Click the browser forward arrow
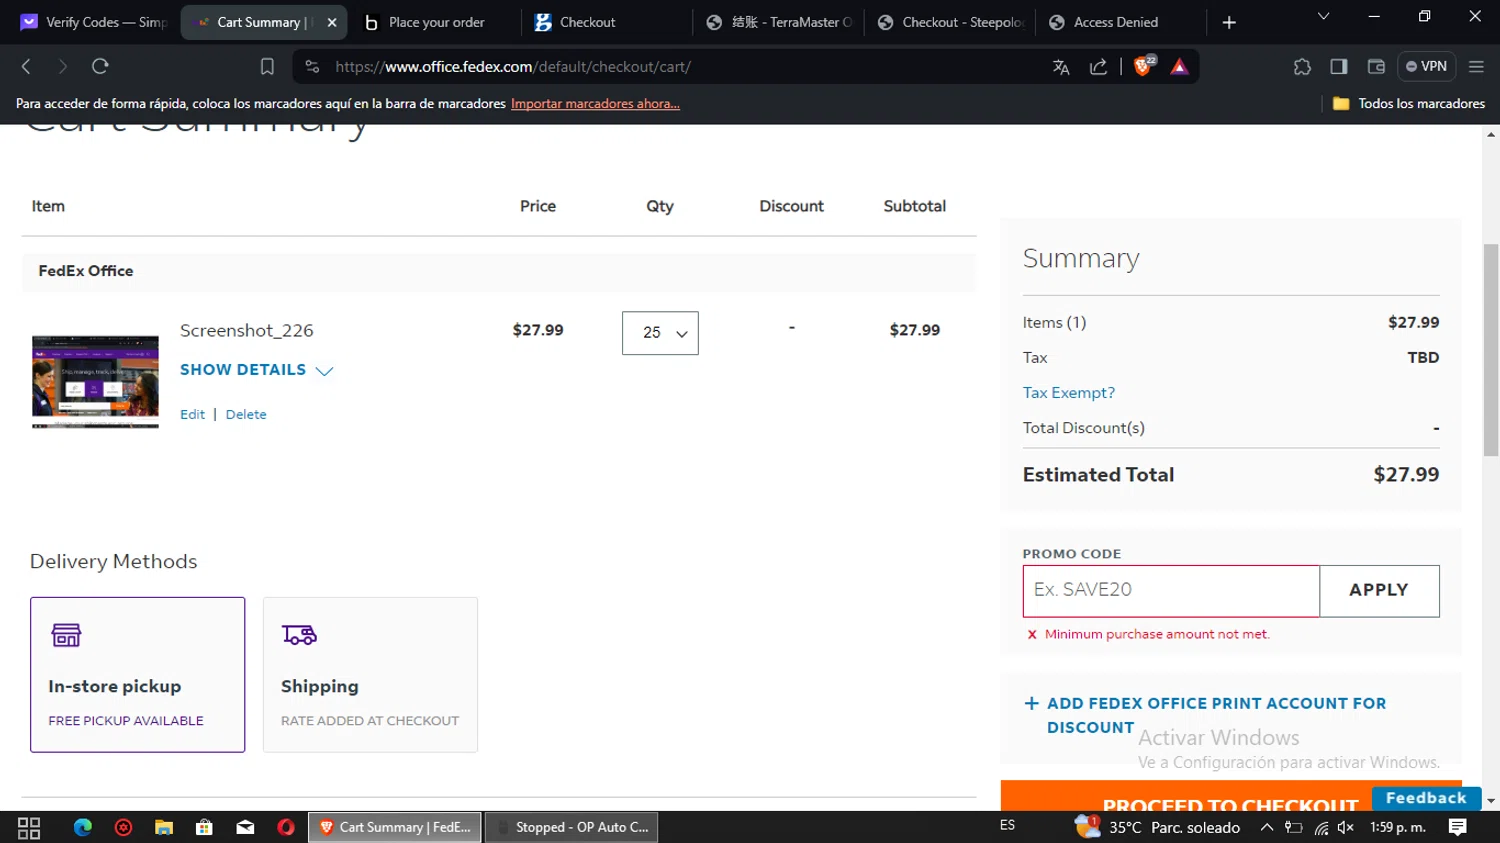Image resolution: width=1500 pixels, height=843 pixels. 62,66
